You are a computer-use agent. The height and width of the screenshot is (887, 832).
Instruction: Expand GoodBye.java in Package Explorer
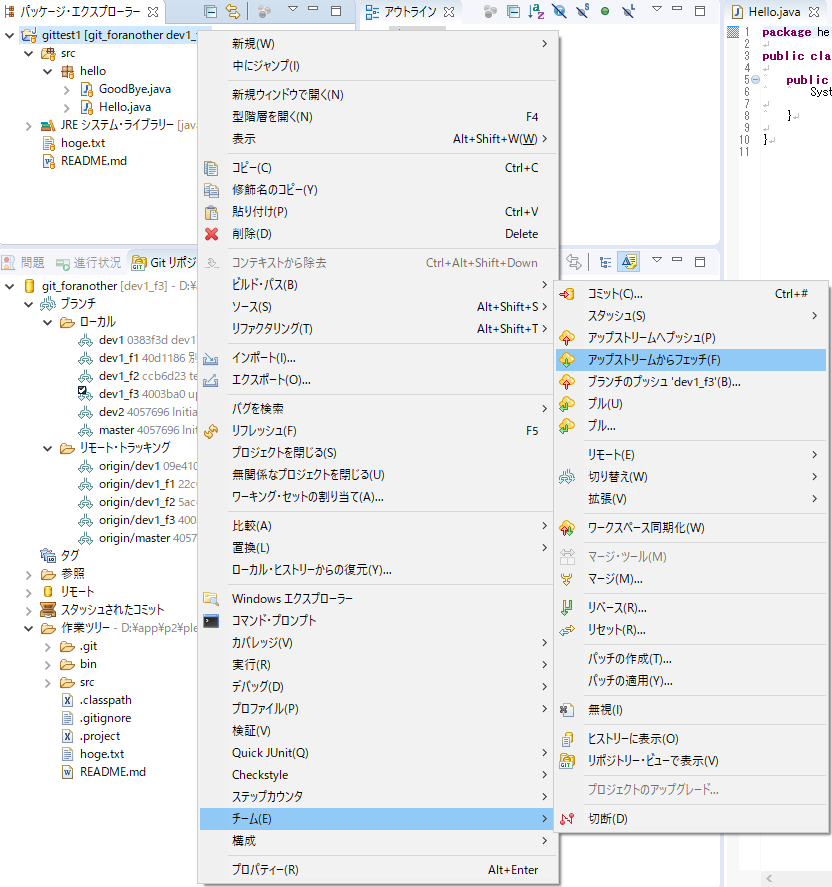click(x=67, y=89)
